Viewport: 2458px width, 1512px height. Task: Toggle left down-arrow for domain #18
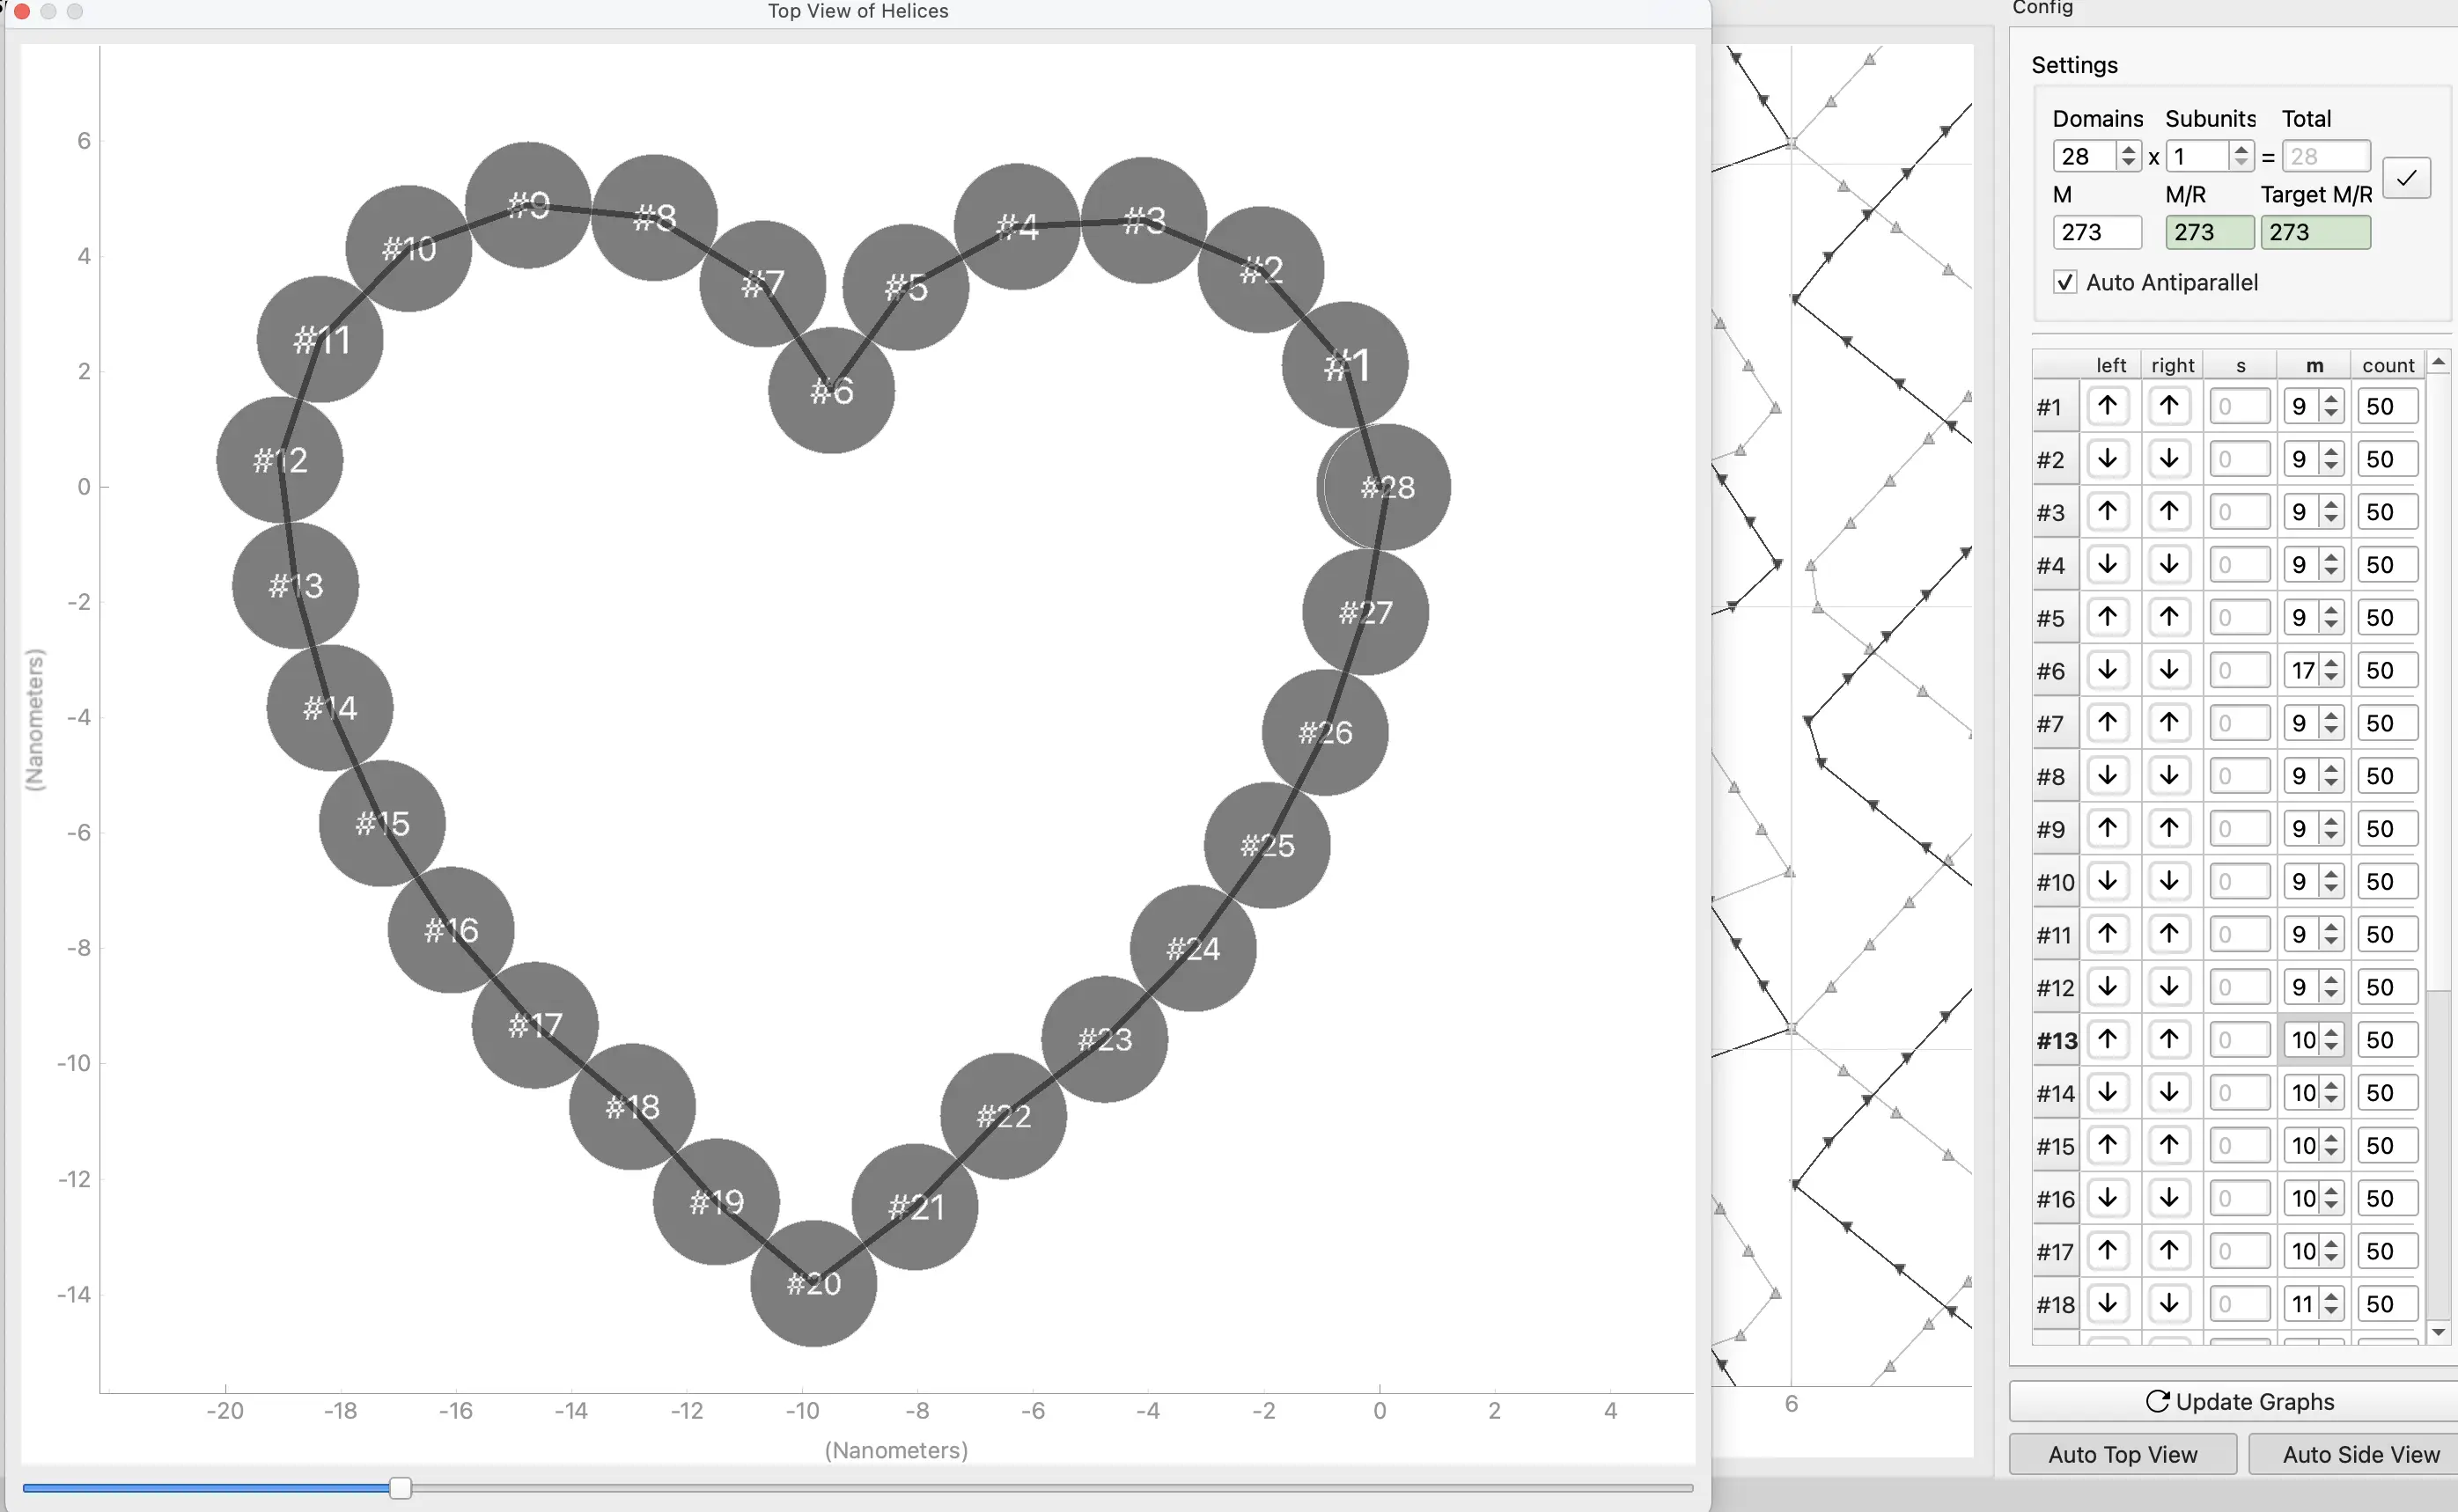point(2107,1304)
